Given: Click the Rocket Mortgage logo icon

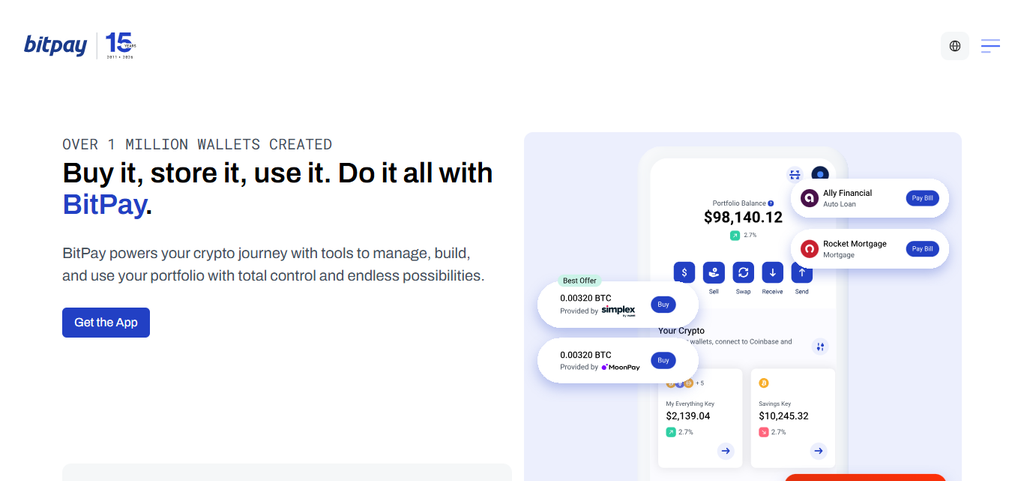Looking at the screenshot, I should click(810, 249).
